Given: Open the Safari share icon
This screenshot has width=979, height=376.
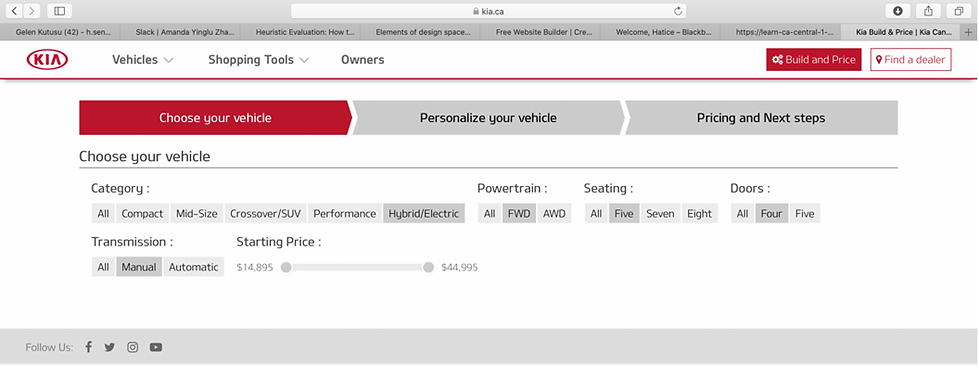Looking at the screenshot, I should (928, 11).
